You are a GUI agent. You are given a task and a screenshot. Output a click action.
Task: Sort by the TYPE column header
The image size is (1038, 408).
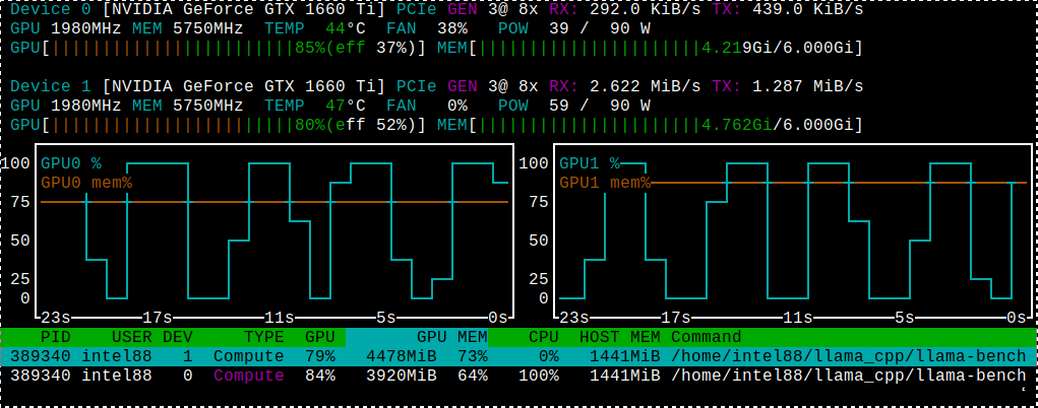click(x=263, y=336)
